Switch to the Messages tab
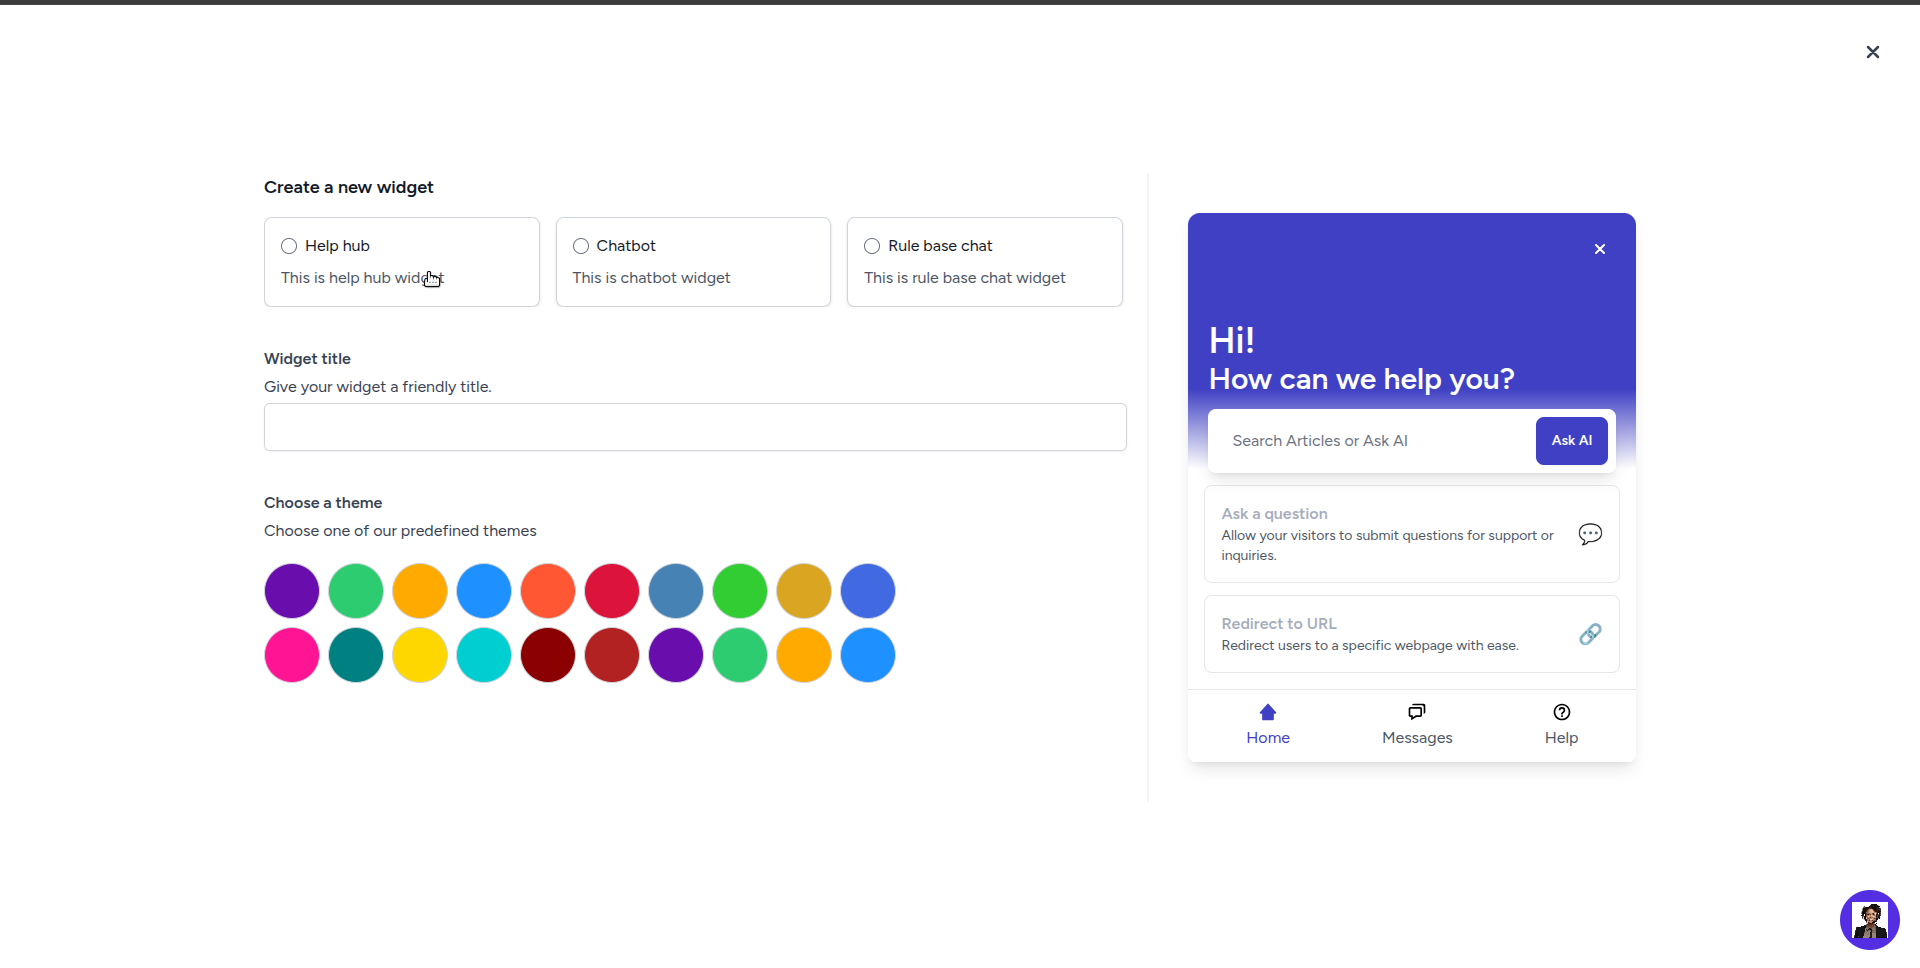 (x=1416, y=724)
